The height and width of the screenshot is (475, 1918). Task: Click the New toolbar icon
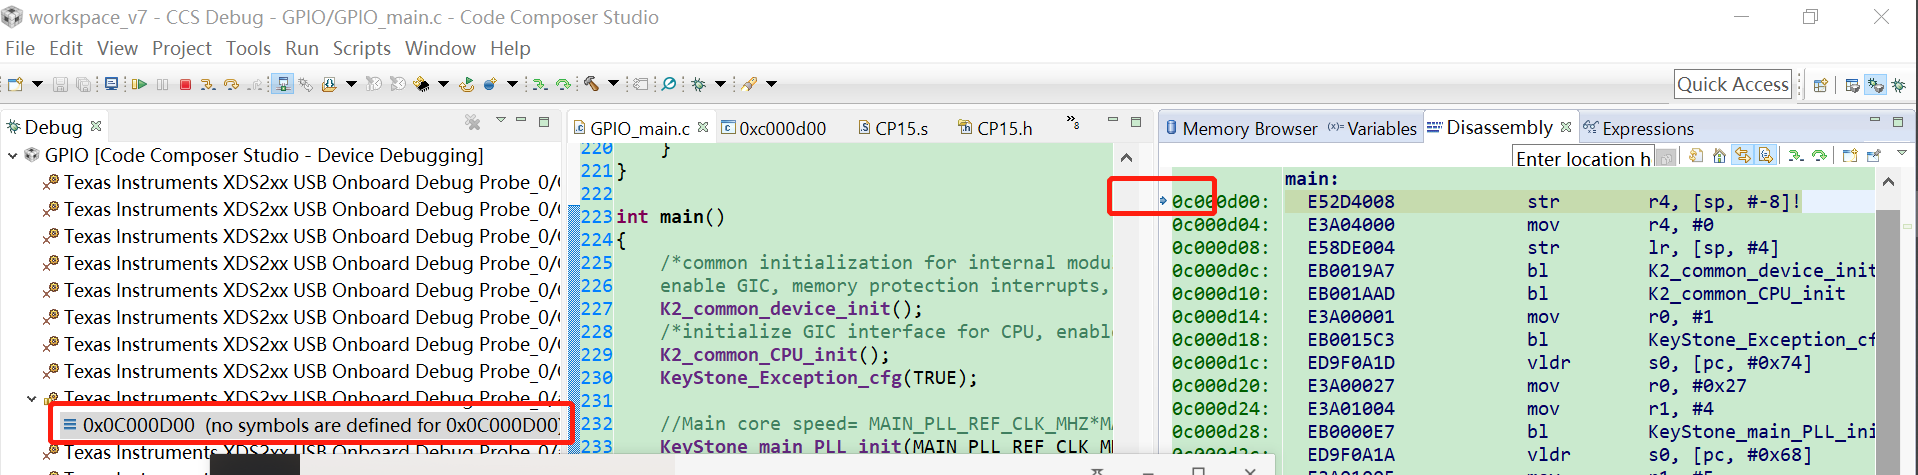click(15, 84)
